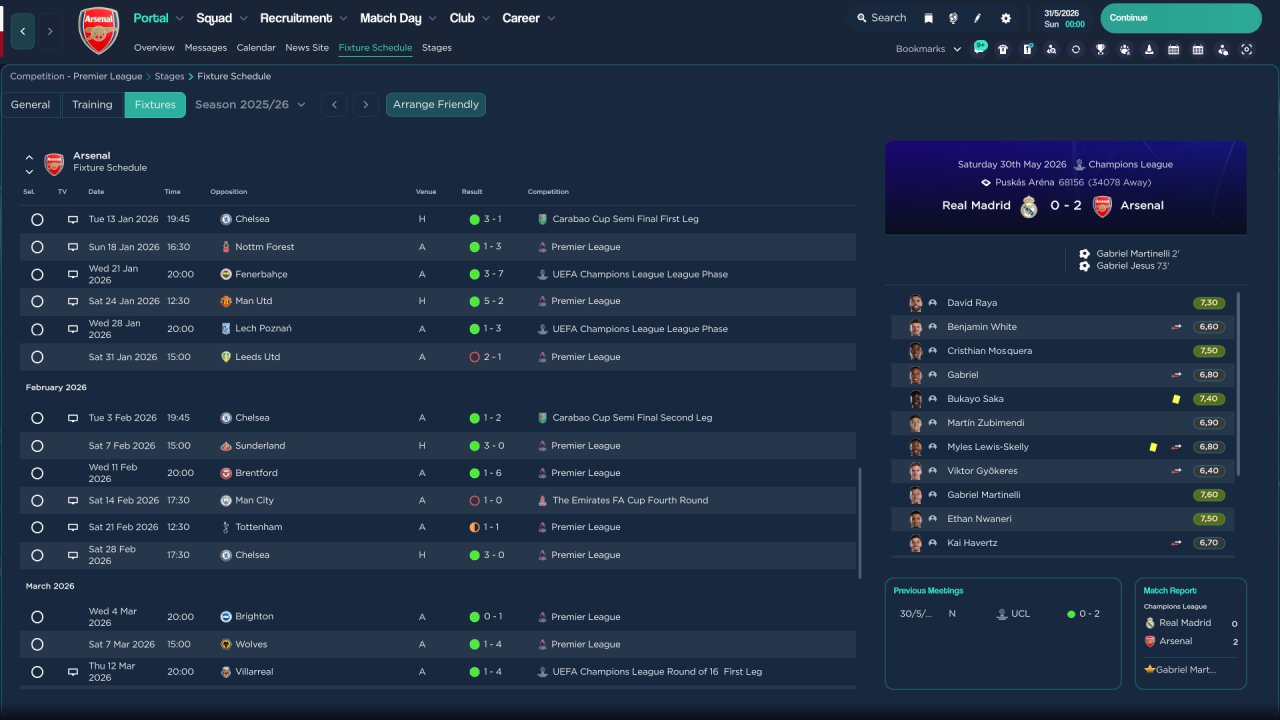Open the 9+ notifications chat icon
Viewport: 1280px width, 720px height.
click(979, 48)
